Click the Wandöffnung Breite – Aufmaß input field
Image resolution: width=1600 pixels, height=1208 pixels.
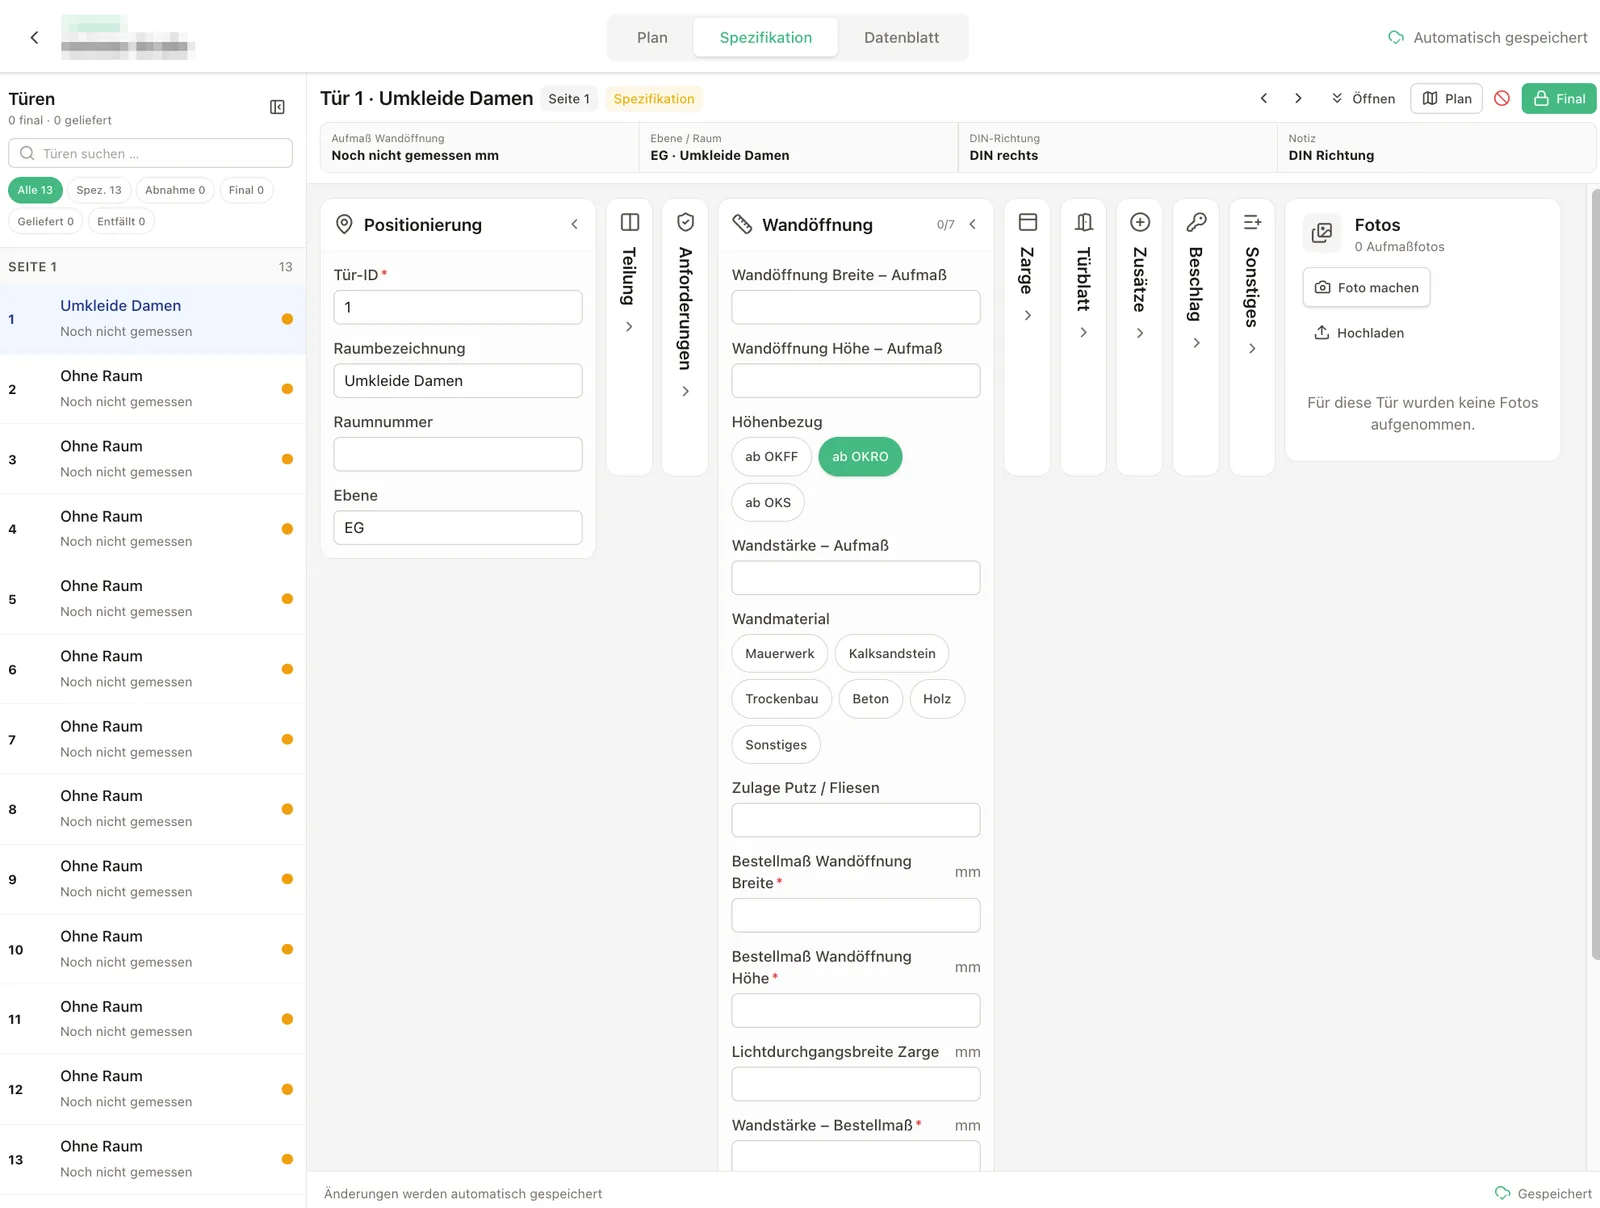(x=856, y=308)
